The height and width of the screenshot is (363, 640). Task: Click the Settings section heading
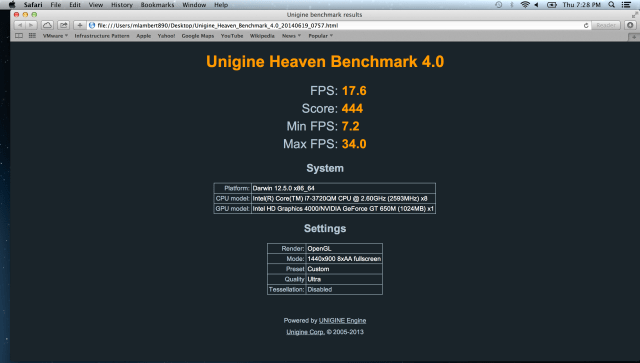click(325, 228)
